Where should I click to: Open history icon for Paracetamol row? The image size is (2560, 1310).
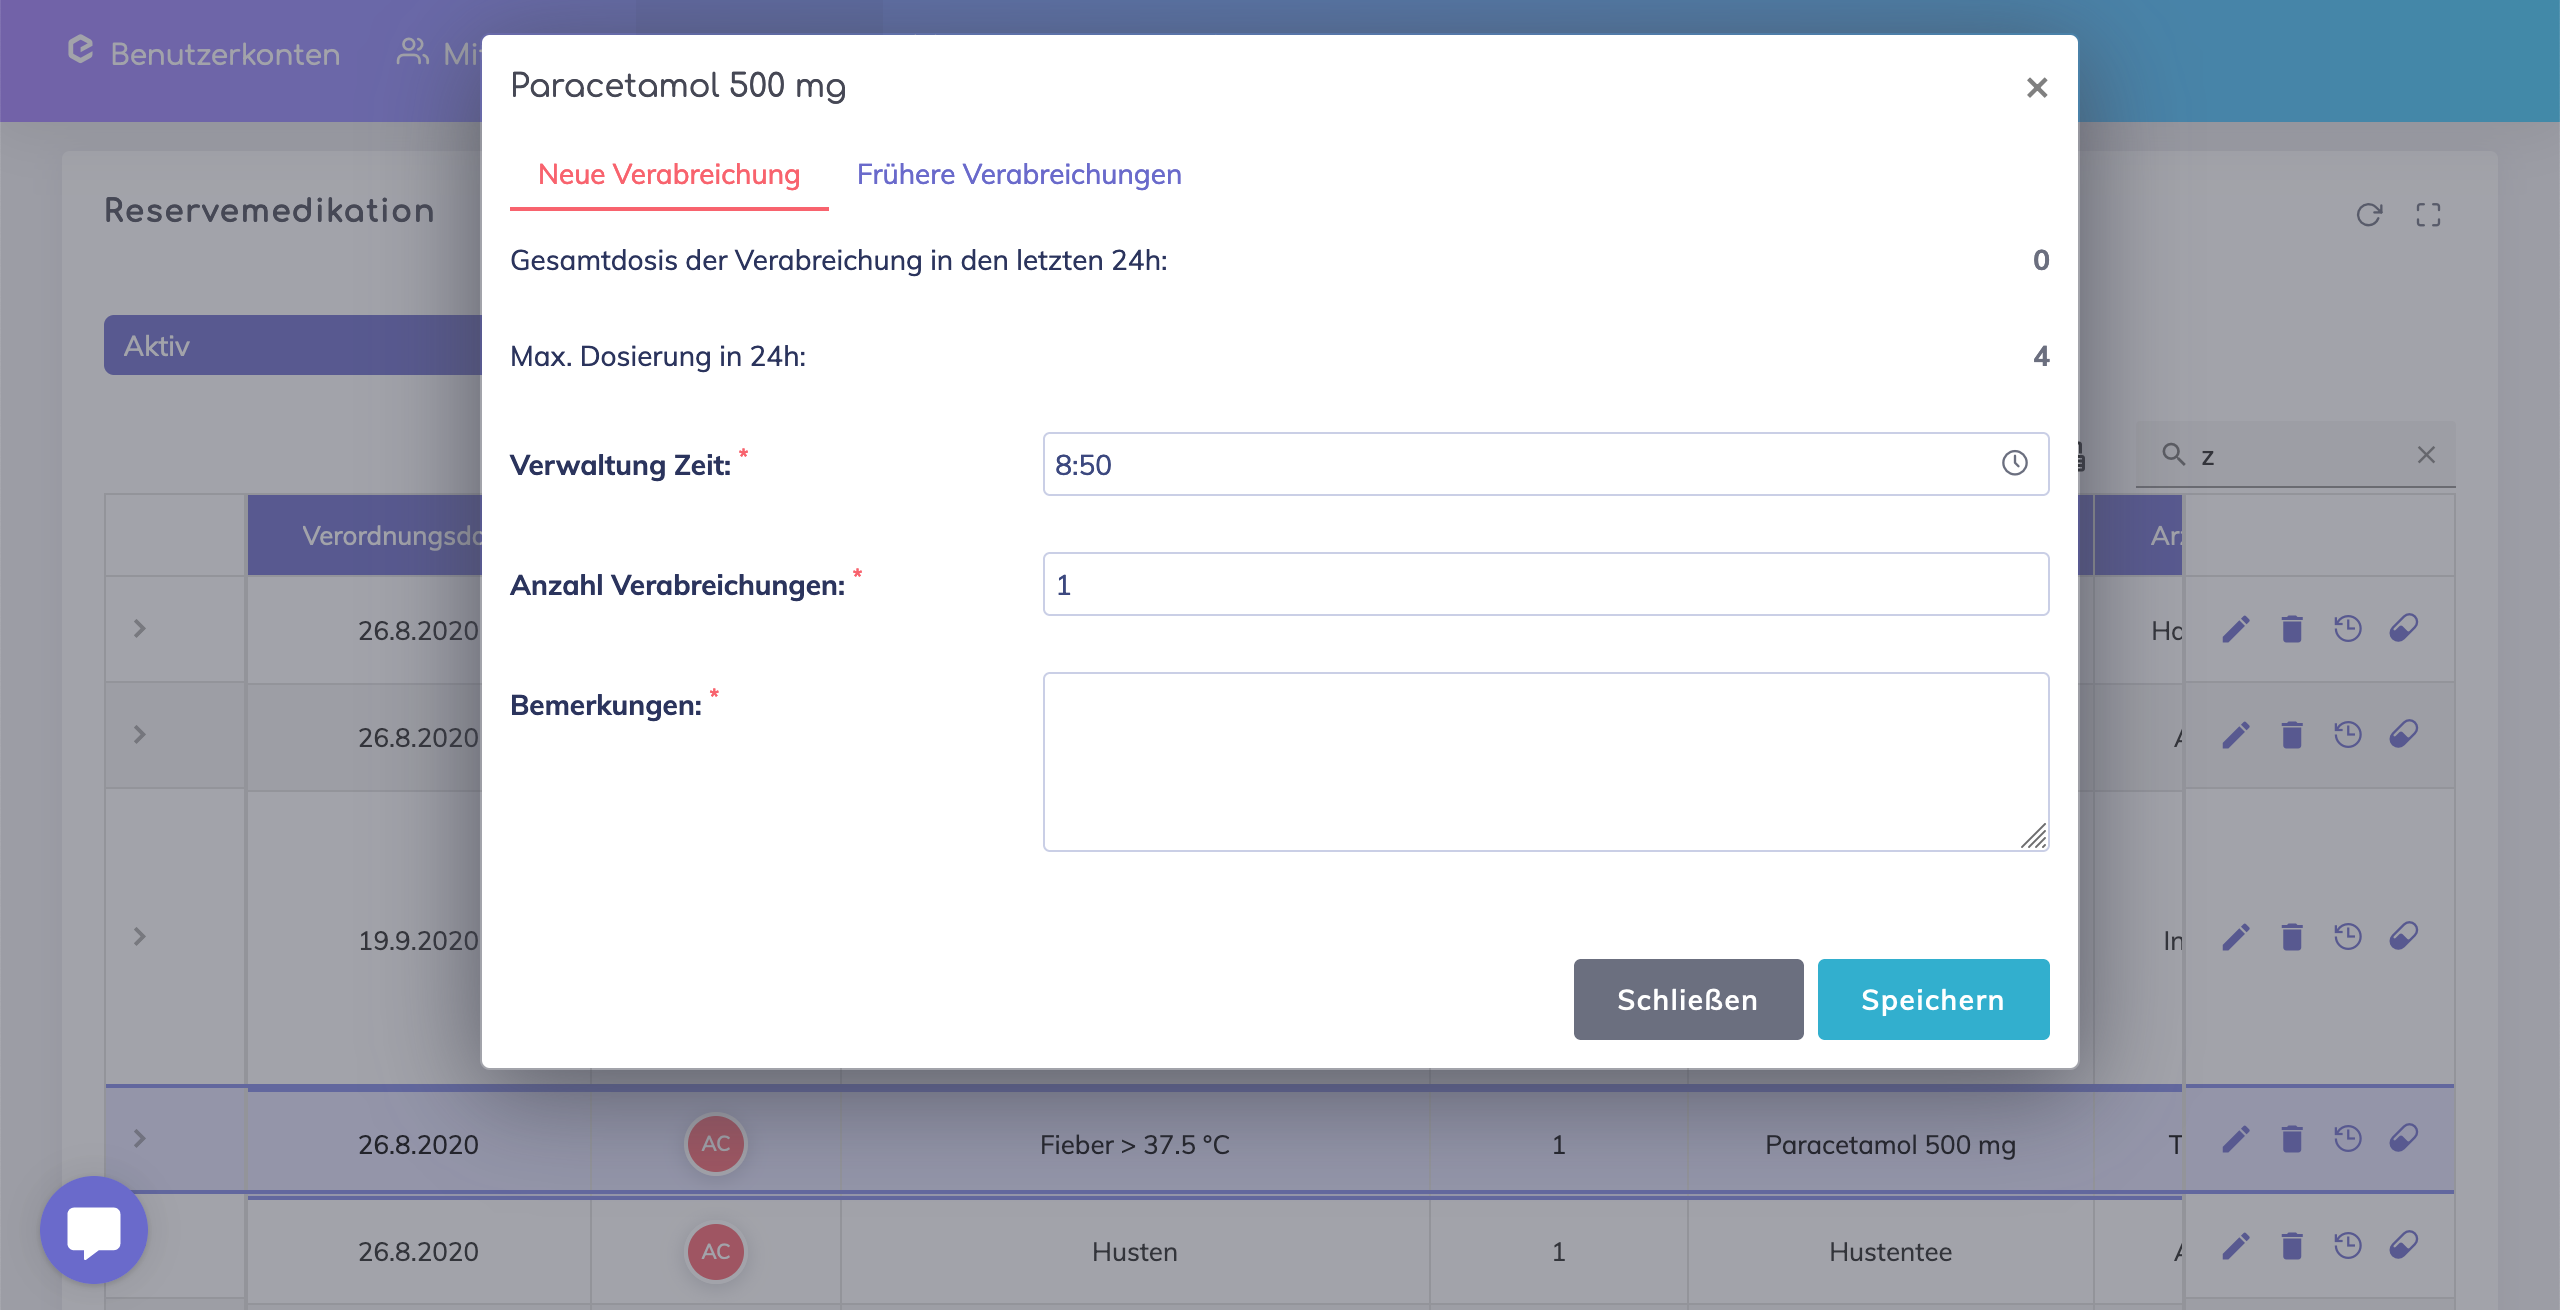coord(2347,1139)
